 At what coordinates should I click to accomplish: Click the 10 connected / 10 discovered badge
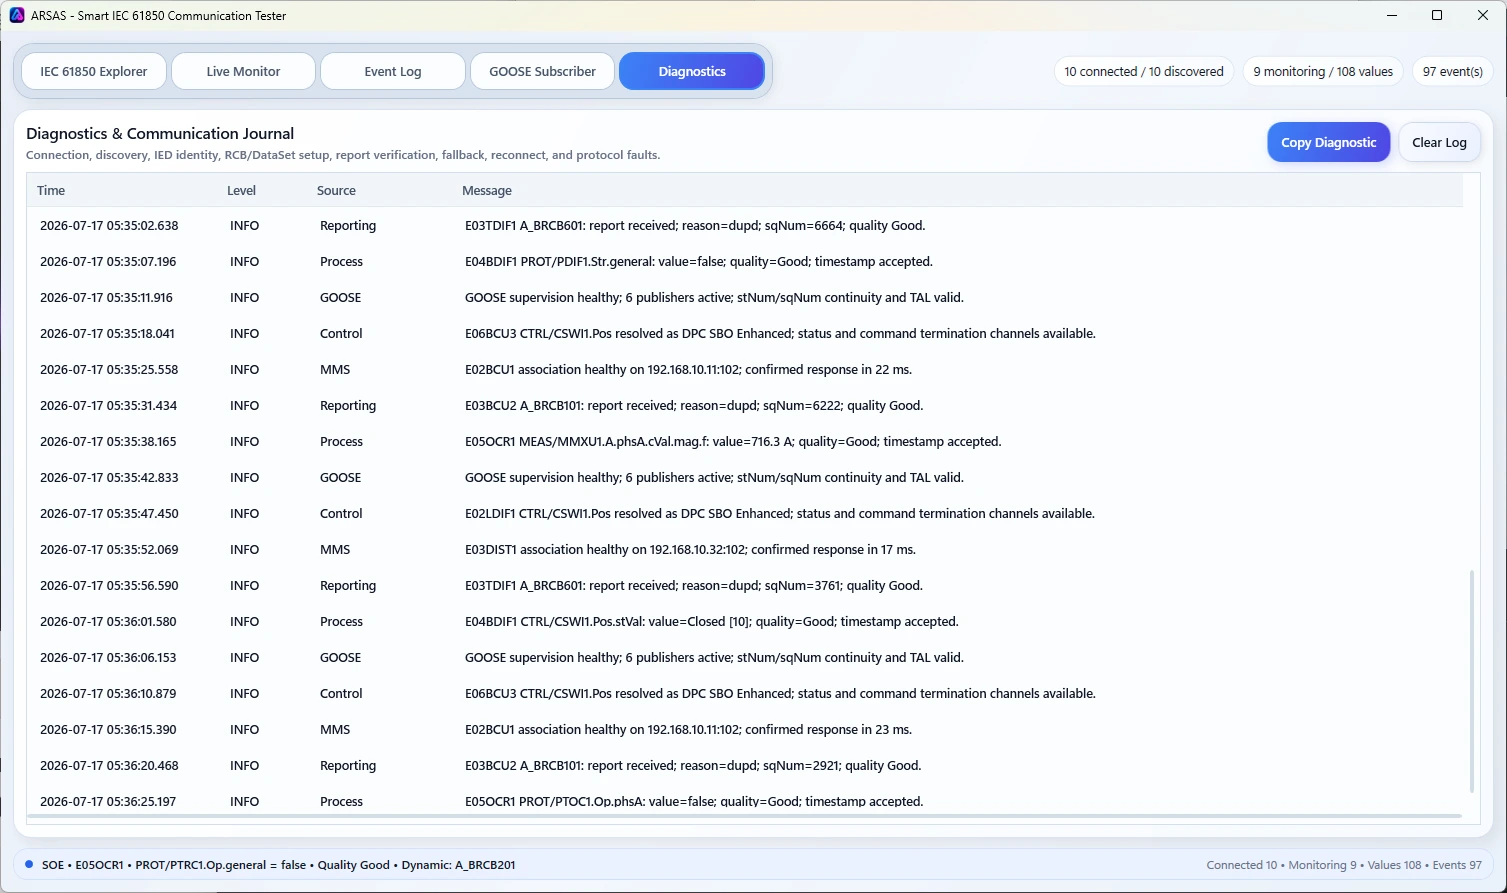point(1144,72)
